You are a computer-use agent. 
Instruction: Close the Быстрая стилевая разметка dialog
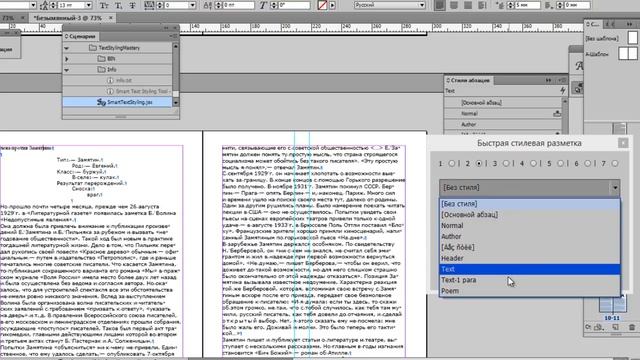click(x=623, y=143)
